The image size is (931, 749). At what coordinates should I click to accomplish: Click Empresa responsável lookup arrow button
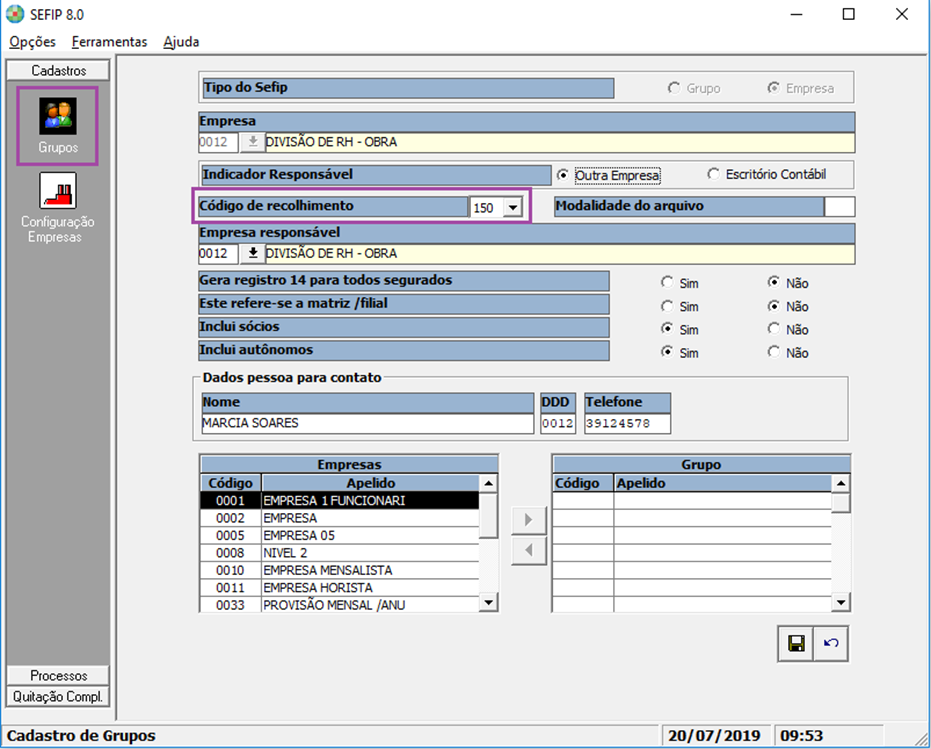252,254
